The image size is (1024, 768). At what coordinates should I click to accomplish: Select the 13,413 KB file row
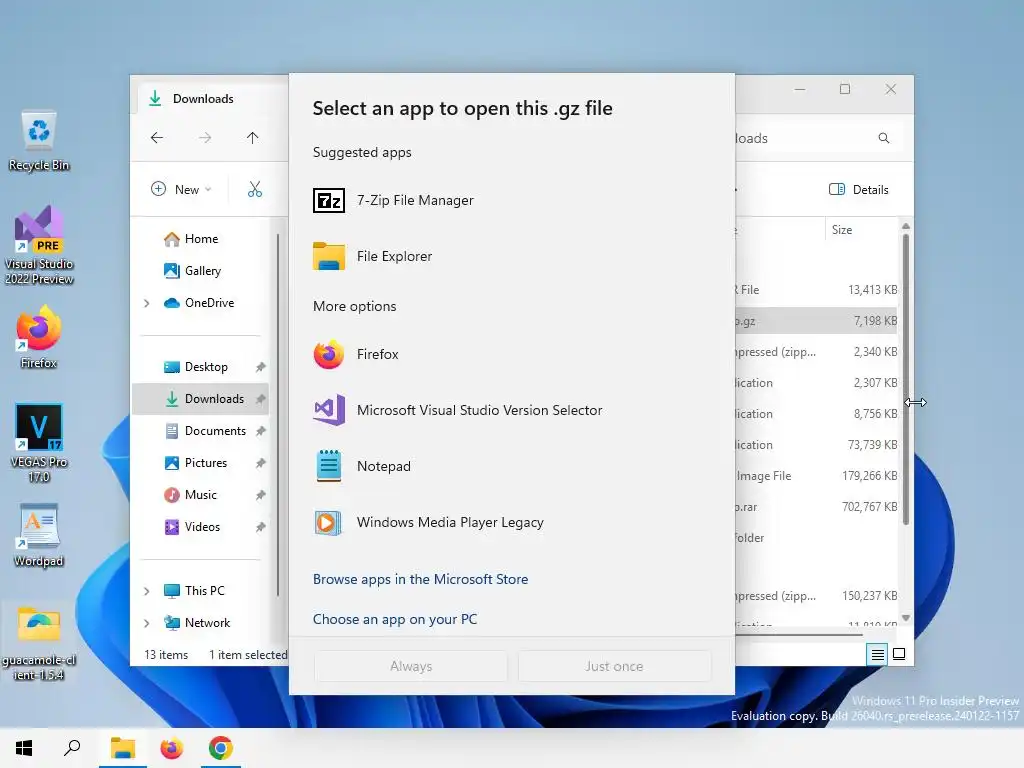click(816, 290)
